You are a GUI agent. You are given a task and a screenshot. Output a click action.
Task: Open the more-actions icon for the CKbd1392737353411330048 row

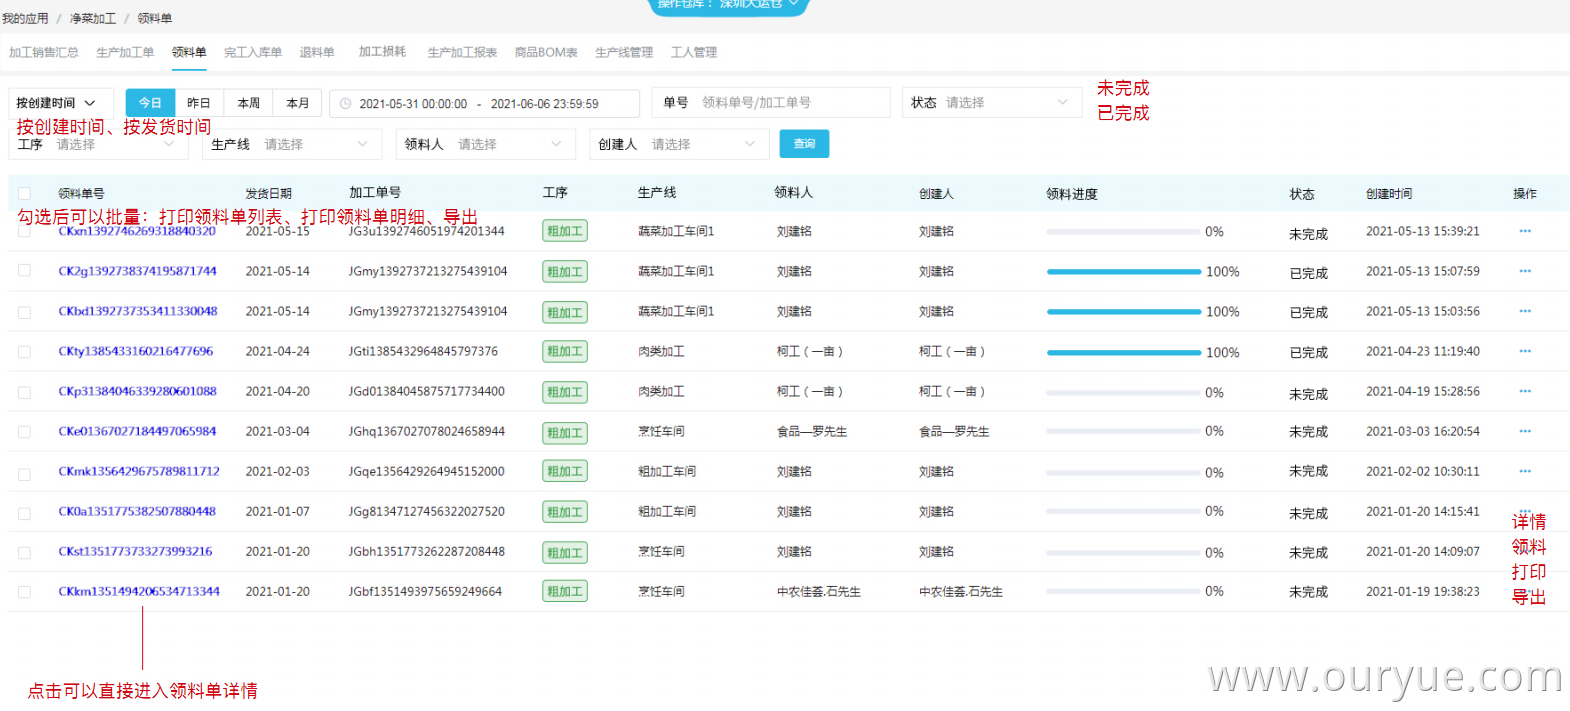[1524, 311]
